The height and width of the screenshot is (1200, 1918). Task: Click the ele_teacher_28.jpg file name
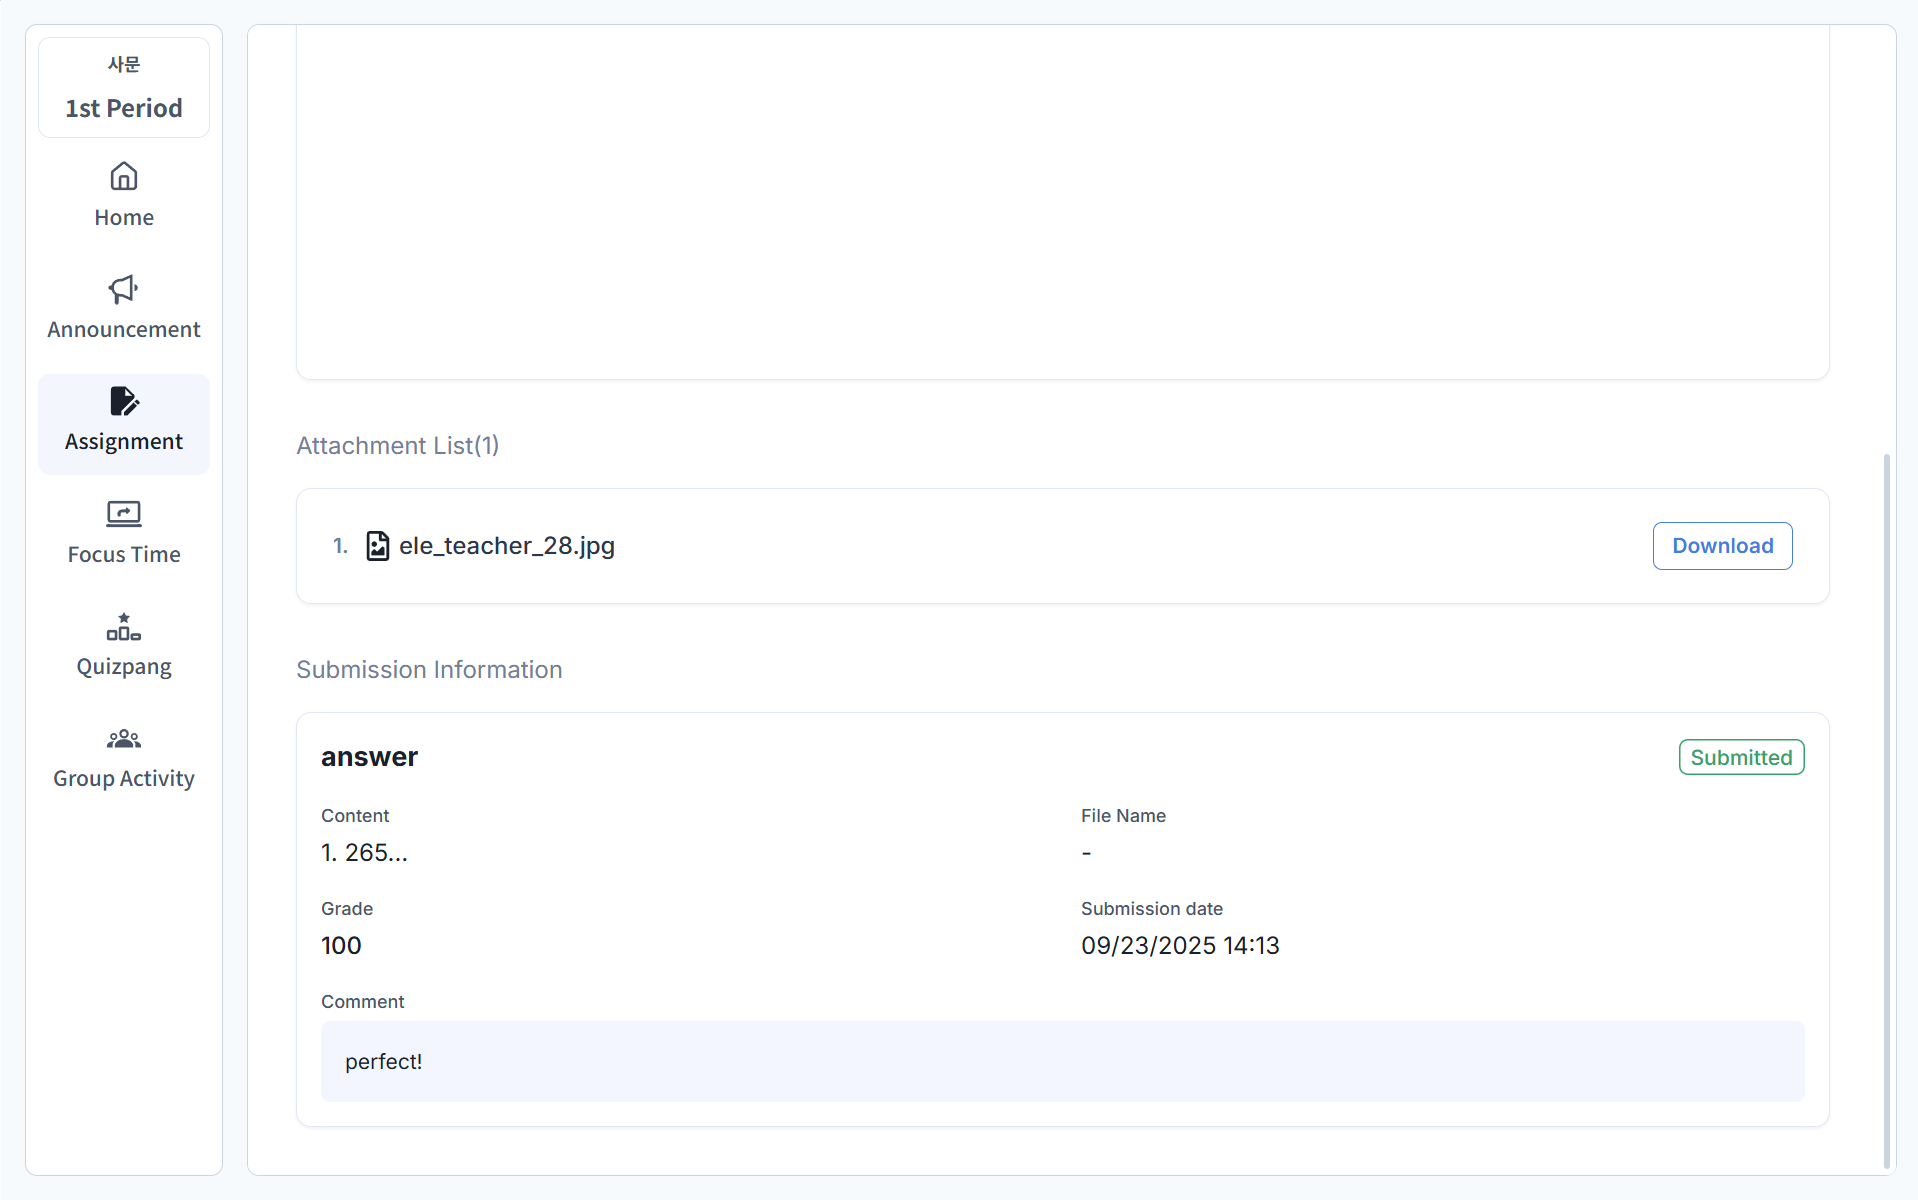[x=506, y=546]
